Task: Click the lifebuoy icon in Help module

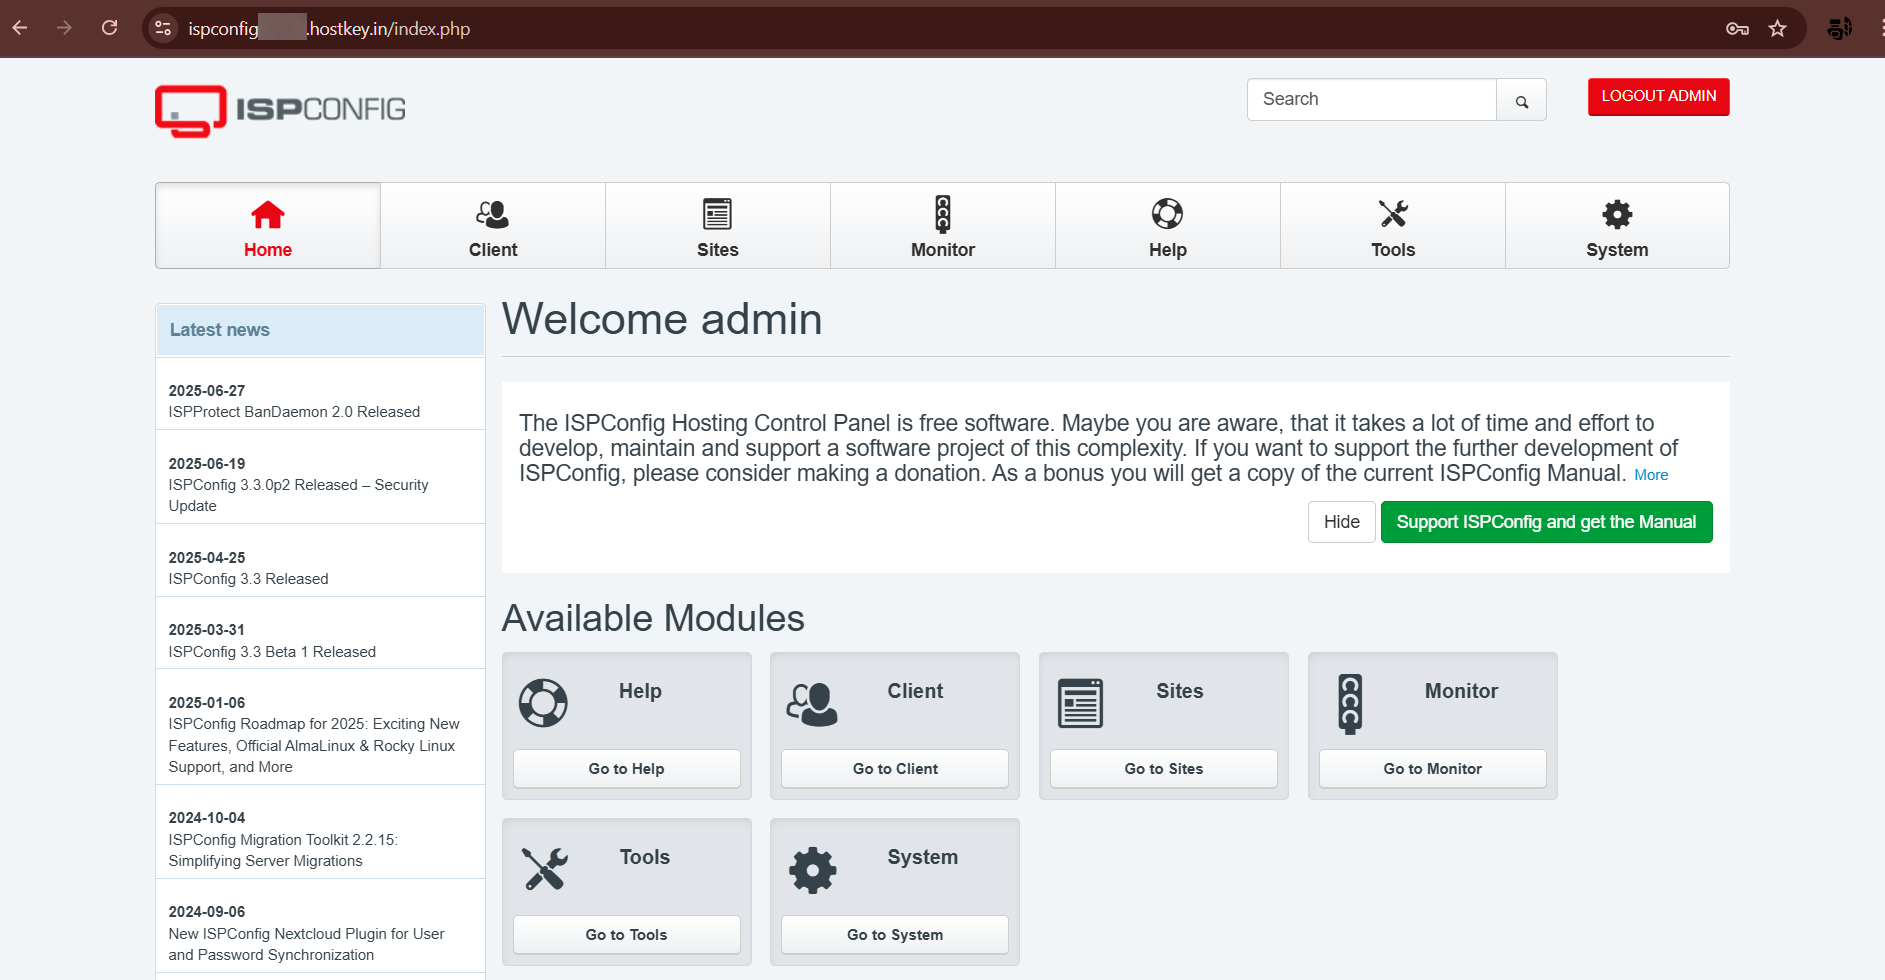Action: [x=543, y=703]
